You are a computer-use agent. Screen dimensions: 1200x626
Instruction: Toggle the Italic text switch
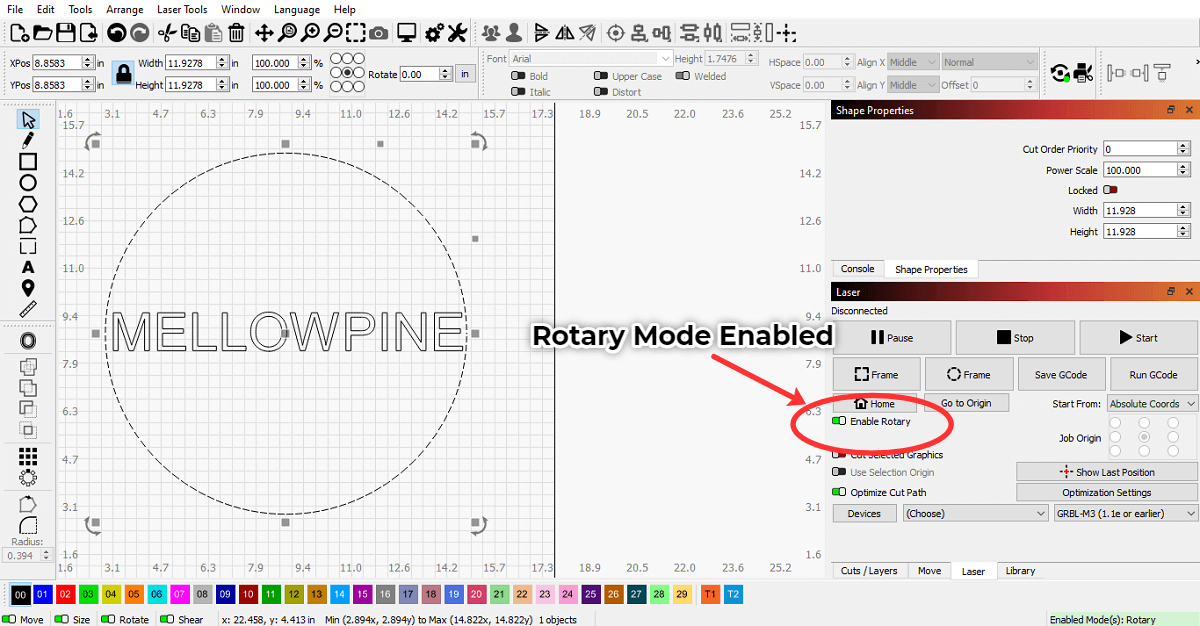(518, 92)
